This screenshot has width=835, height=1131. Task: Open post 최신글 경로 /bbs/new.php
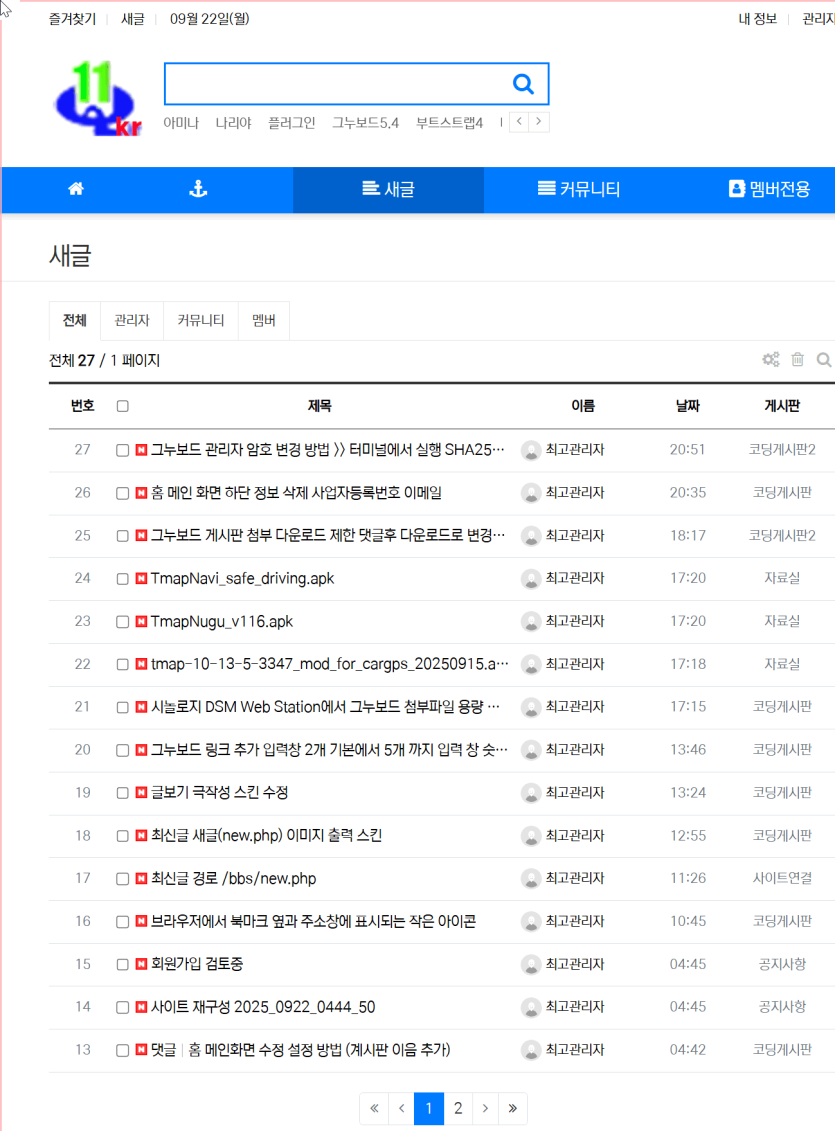pos(234,879)
